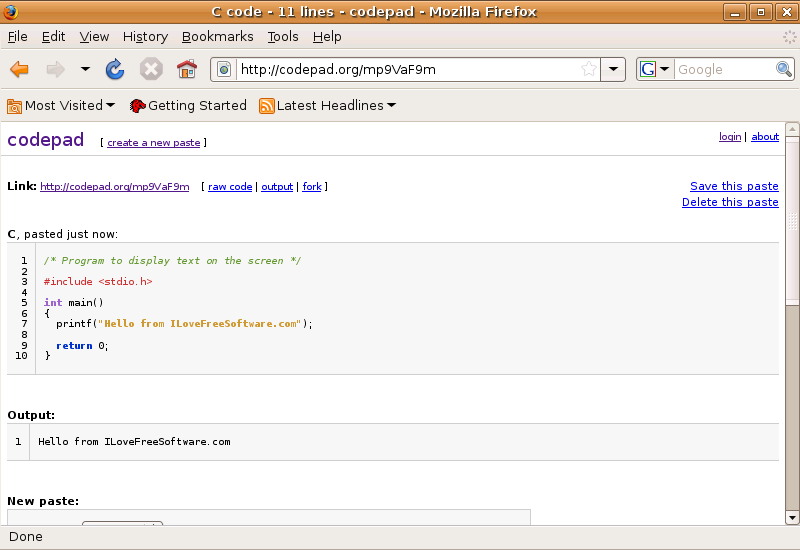This screenshot has height=550, width=800.
Task: Click the 'fork' link
Action: pos(312,187)
